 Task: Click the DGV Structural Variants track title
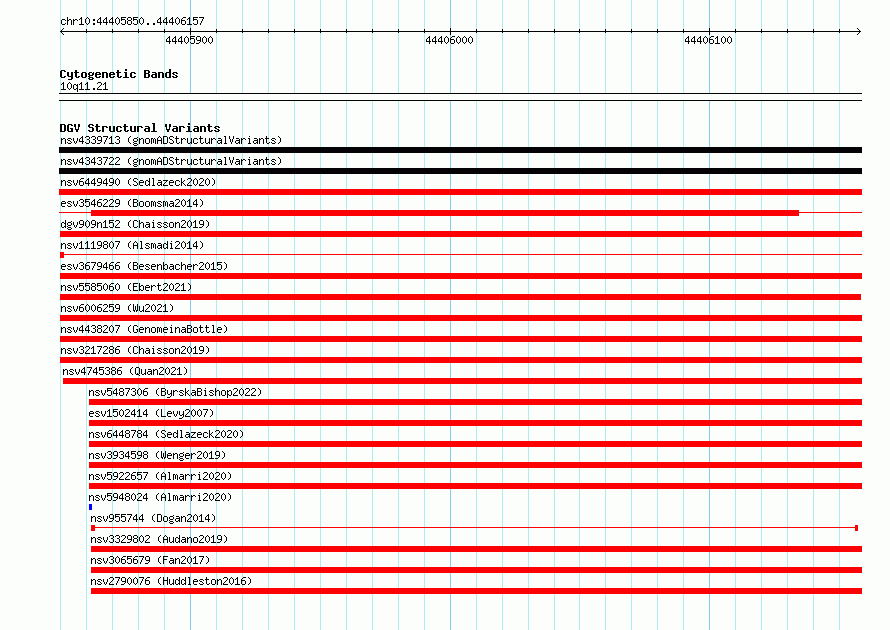pos(140,128)
